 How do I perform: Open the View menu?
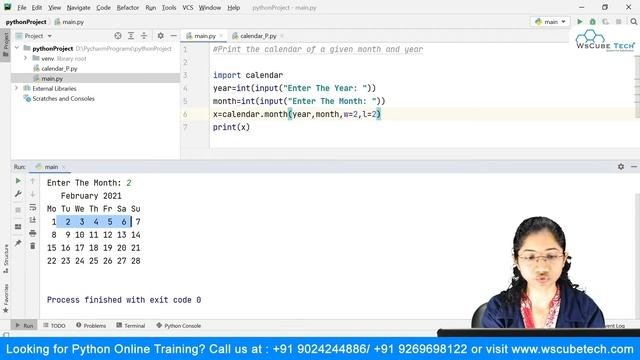pyautogui.click(x=54, y=8)
